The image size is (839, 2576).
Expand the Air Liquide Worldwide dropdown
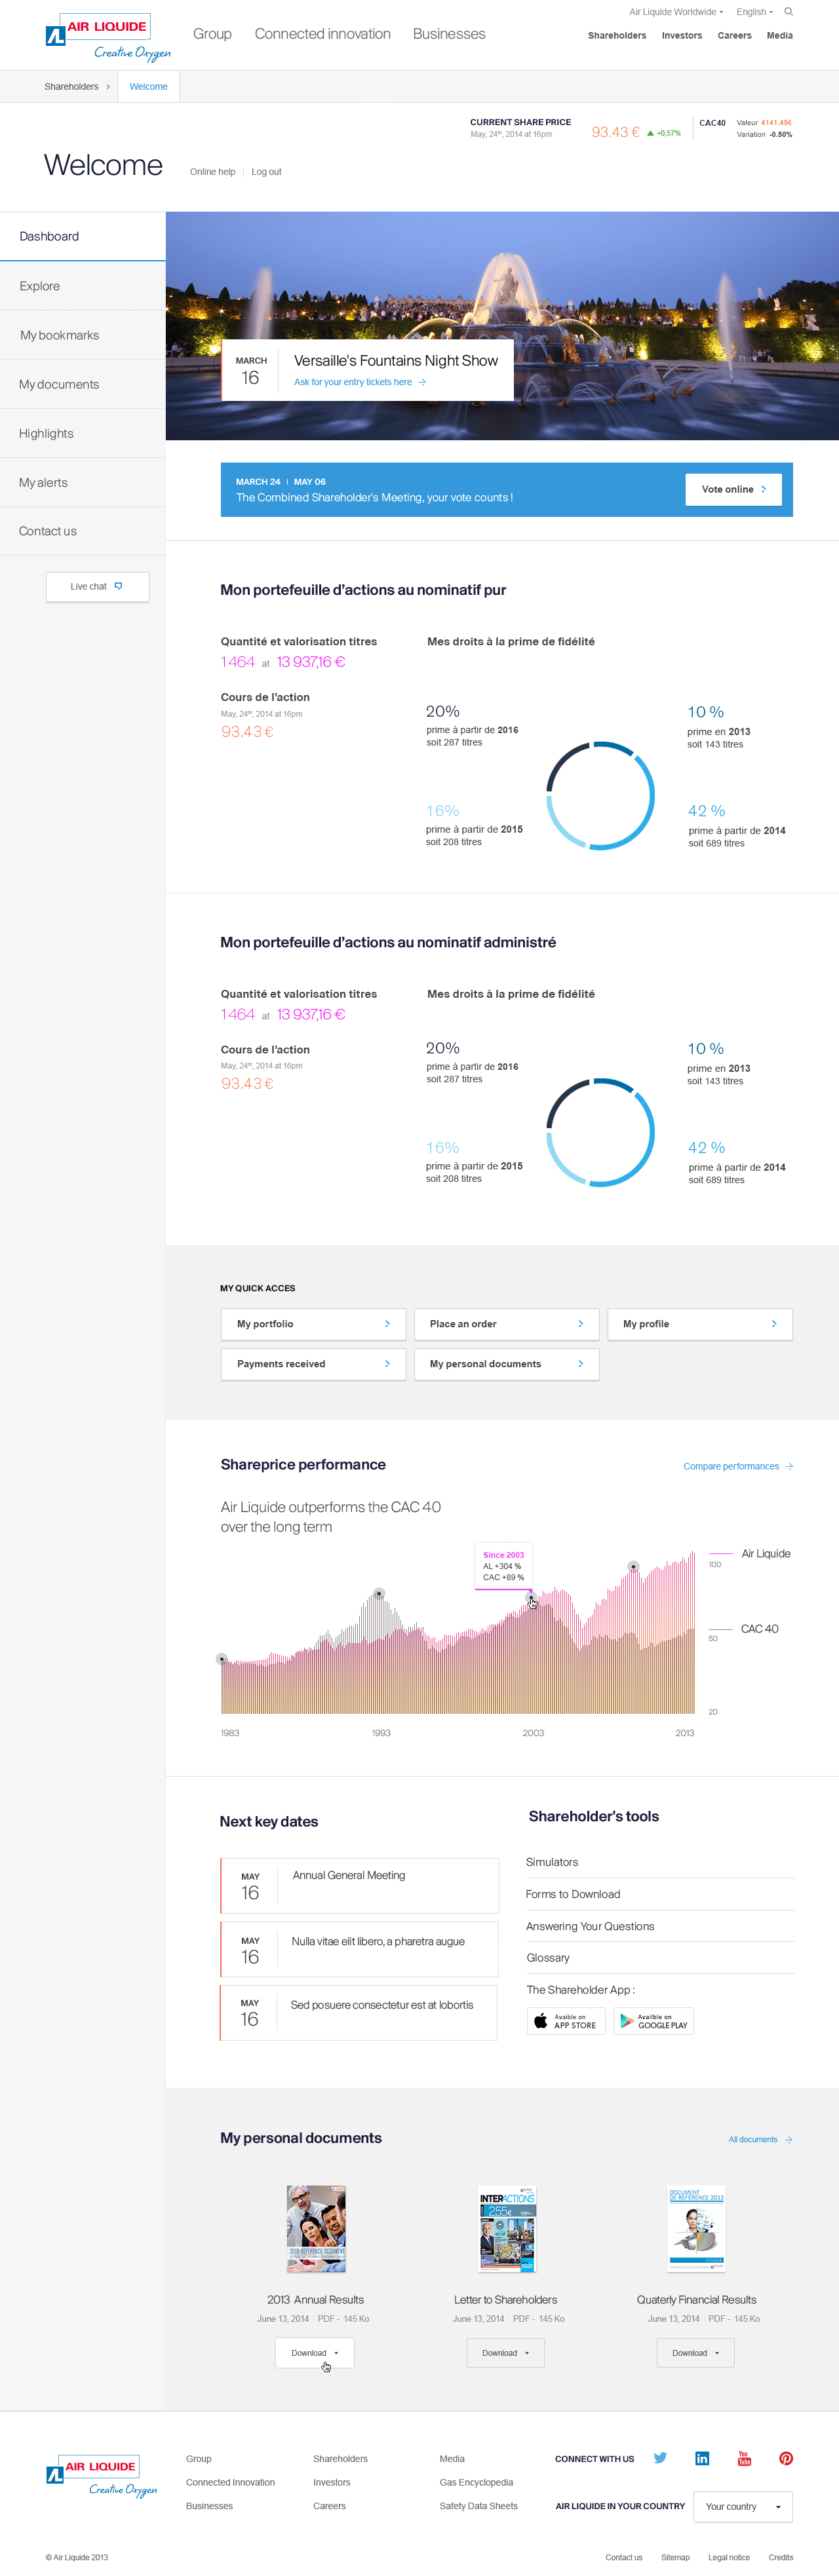(675, 12)
